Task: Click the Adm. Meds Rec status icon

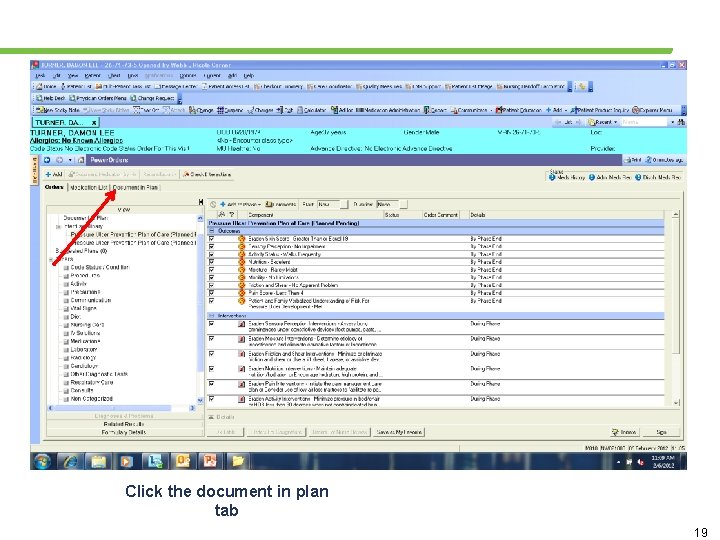Action: [592, 177]
